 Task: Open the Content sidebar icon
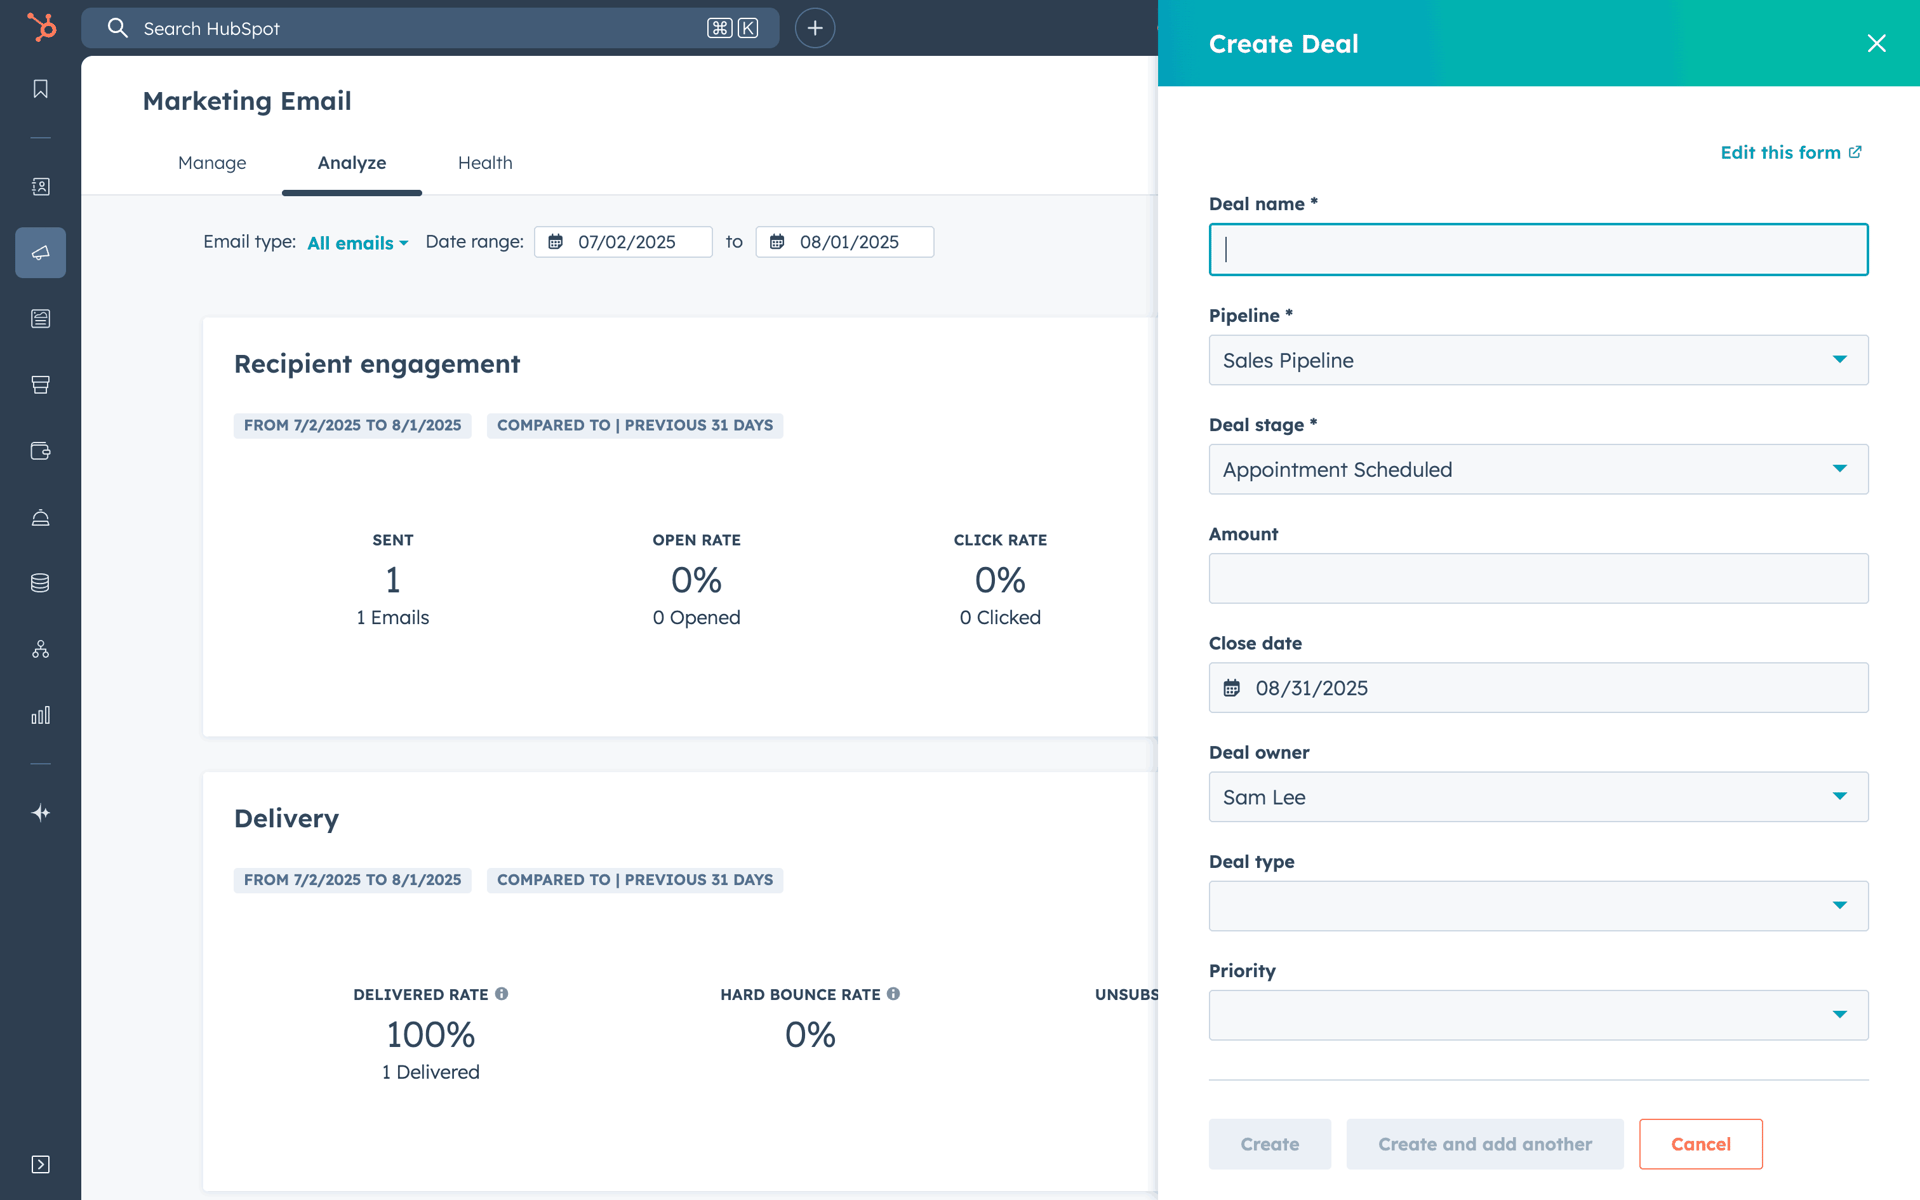40,319
